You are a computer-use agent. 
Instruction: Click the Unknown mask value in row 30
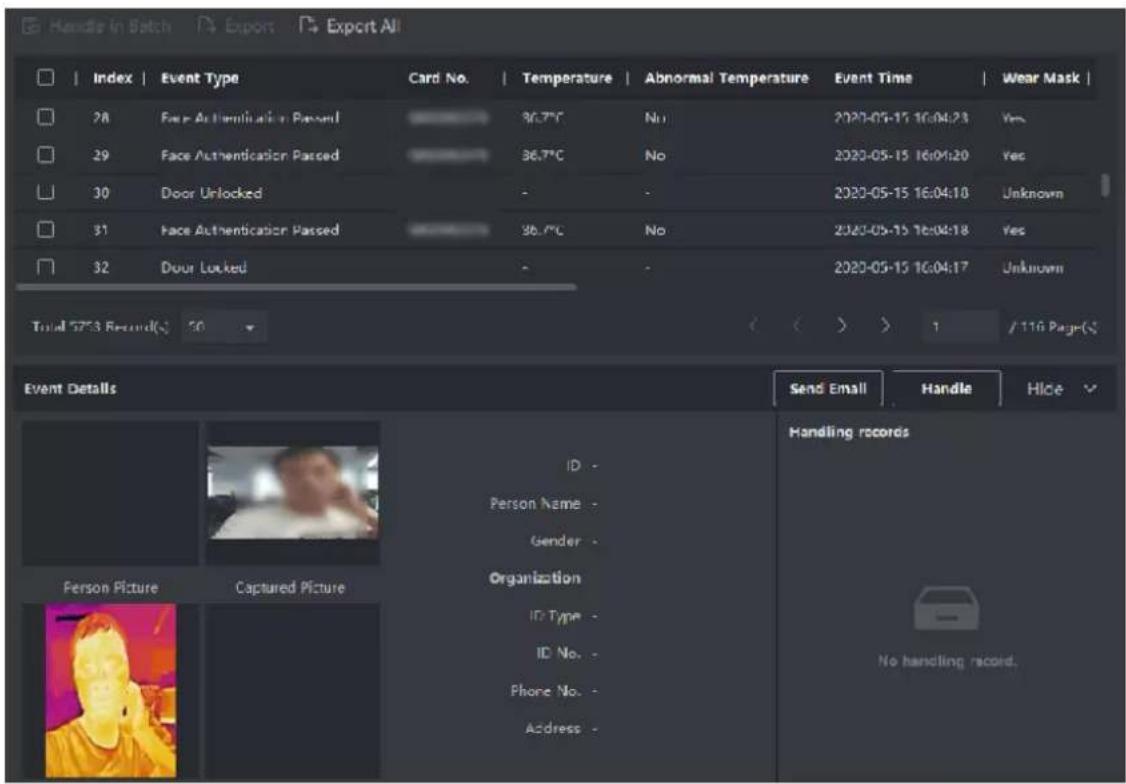1033,193
